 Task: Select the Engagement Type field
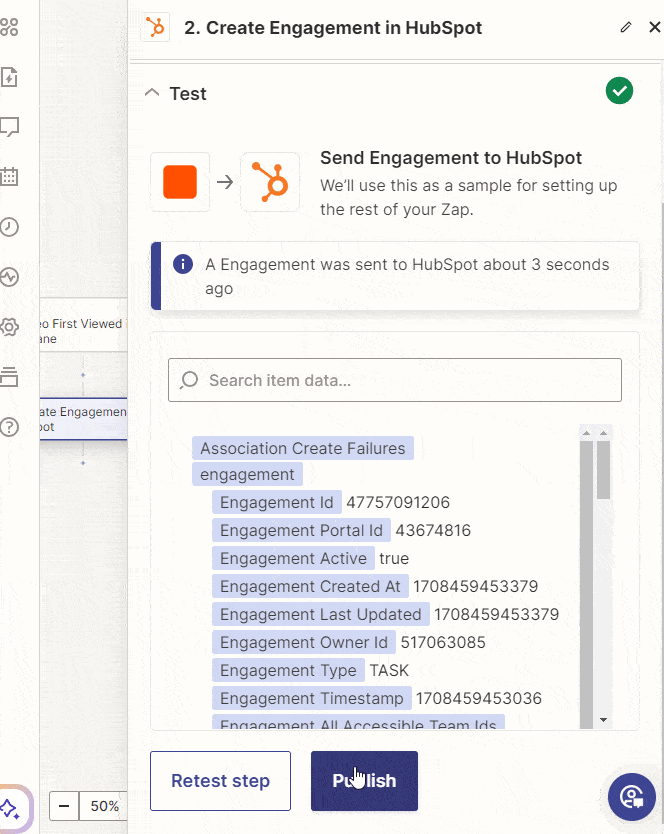tap(288, 670)
